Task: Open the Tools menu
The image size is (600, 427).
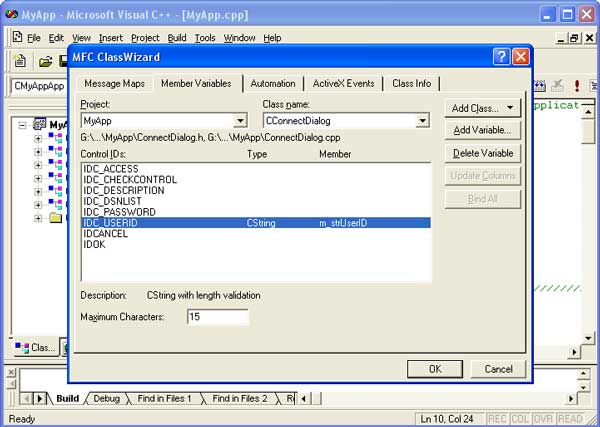Action: 205,38
